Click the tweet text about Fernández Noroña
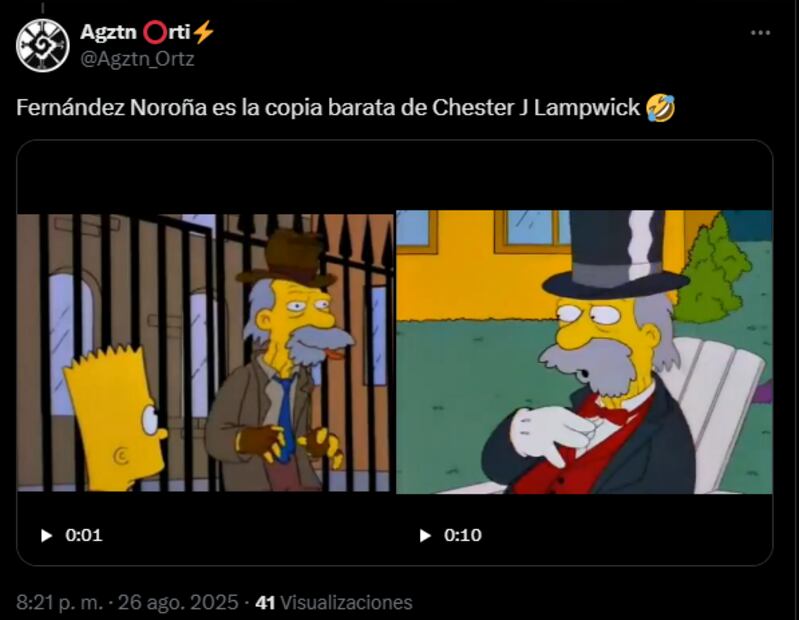Image resolution: width=799 pixels, height=620 pixels. pyautogui.click(x=345, y=107)
